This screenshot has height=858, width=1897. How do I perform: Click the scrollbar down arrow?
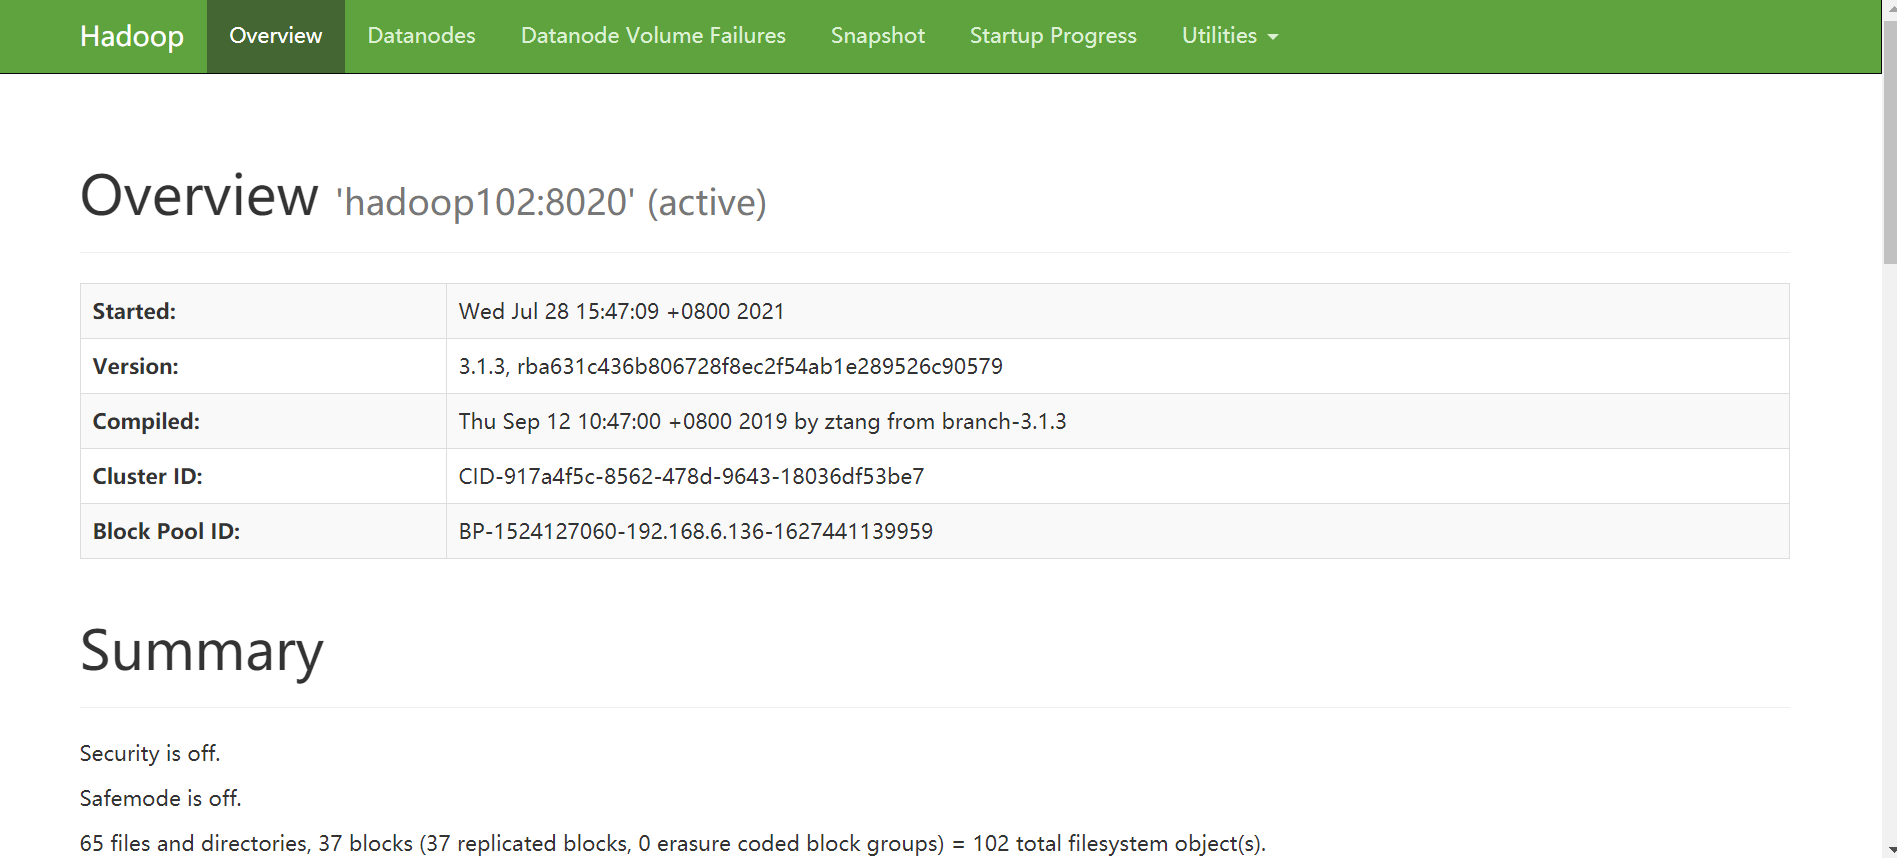(1889, 850)
